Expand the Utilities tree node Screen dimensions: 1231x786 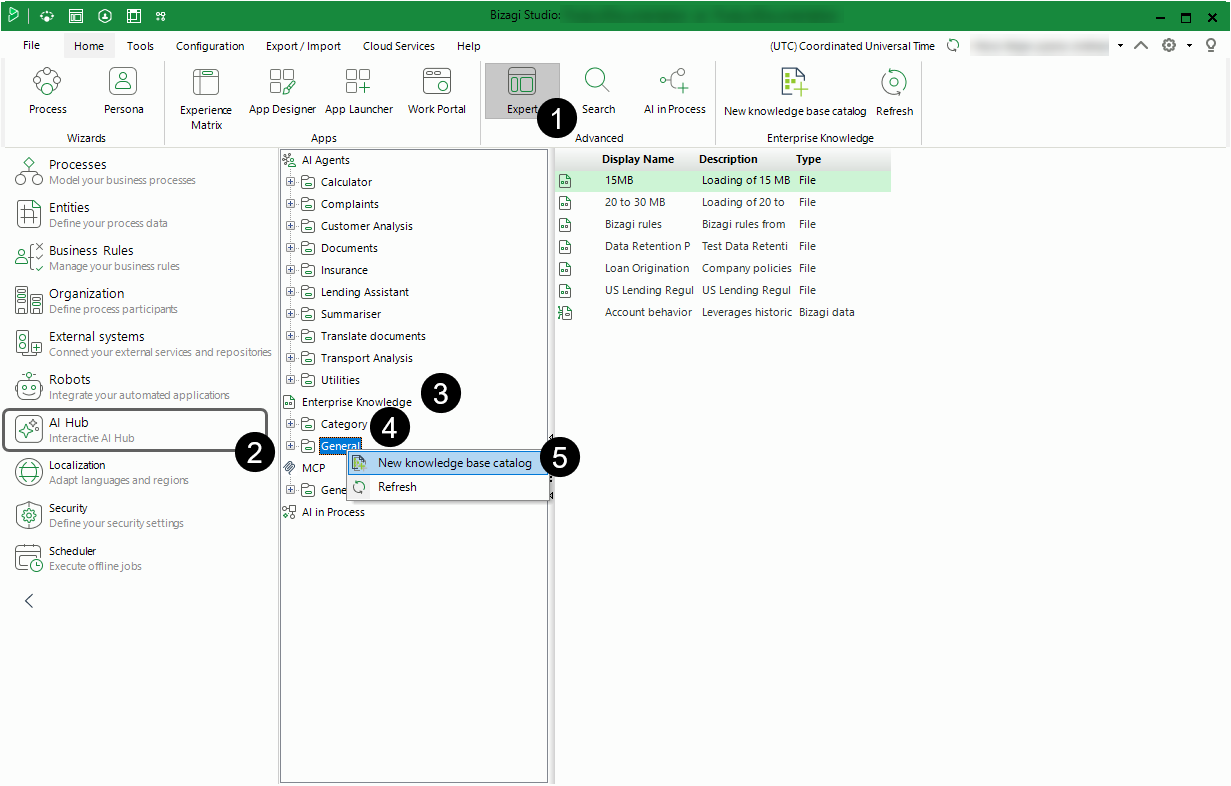click(291, 380)
